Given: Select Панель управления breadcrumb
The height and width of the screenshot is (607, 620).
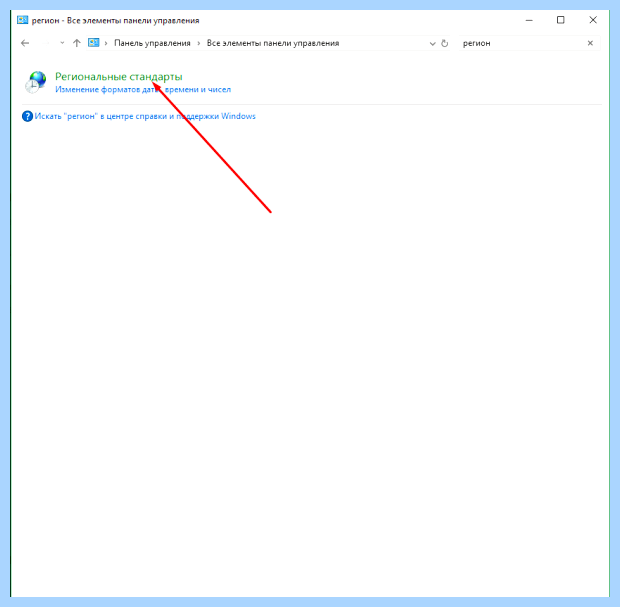Looking at the screenshot, I should coord(152,43).
